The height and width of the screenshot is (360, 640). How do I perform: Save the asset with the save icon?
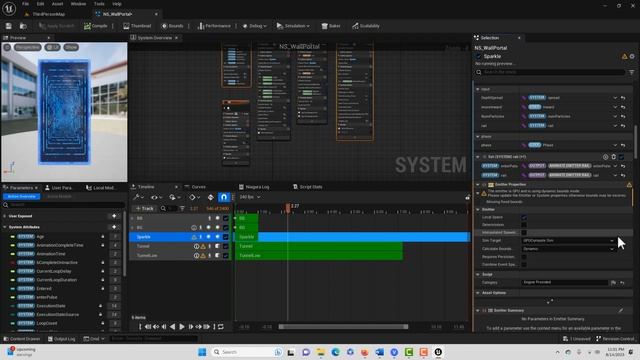(9, 26)
